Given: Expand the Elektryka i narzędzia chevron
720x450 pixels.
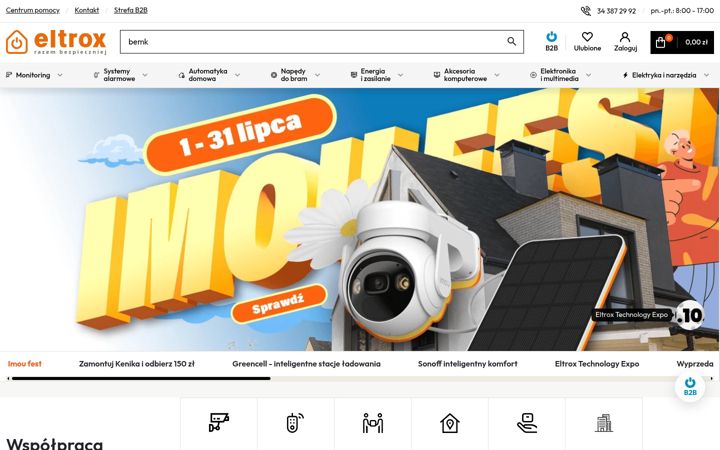Looking at the screenshot, I should (x=706, y=75).
